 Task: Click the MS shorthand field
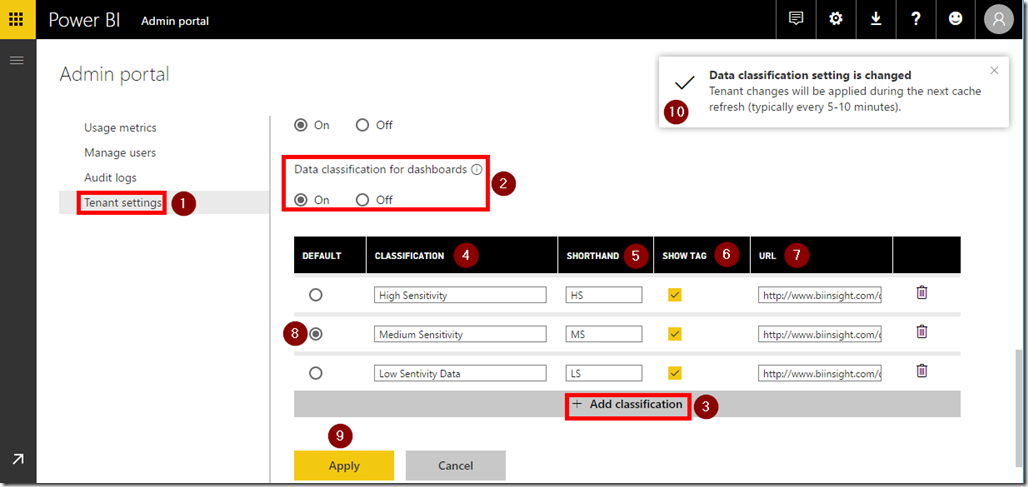tap(604, 334)
